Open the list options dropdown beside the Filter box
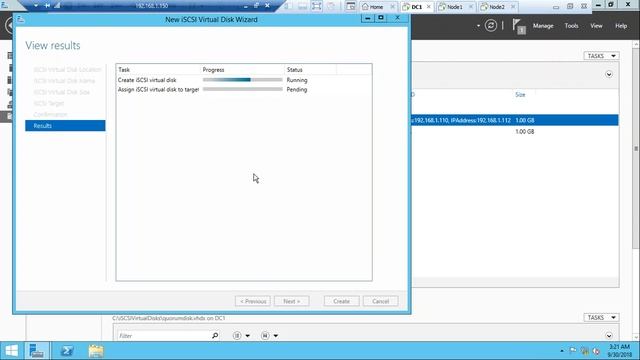 coord(247,336)
